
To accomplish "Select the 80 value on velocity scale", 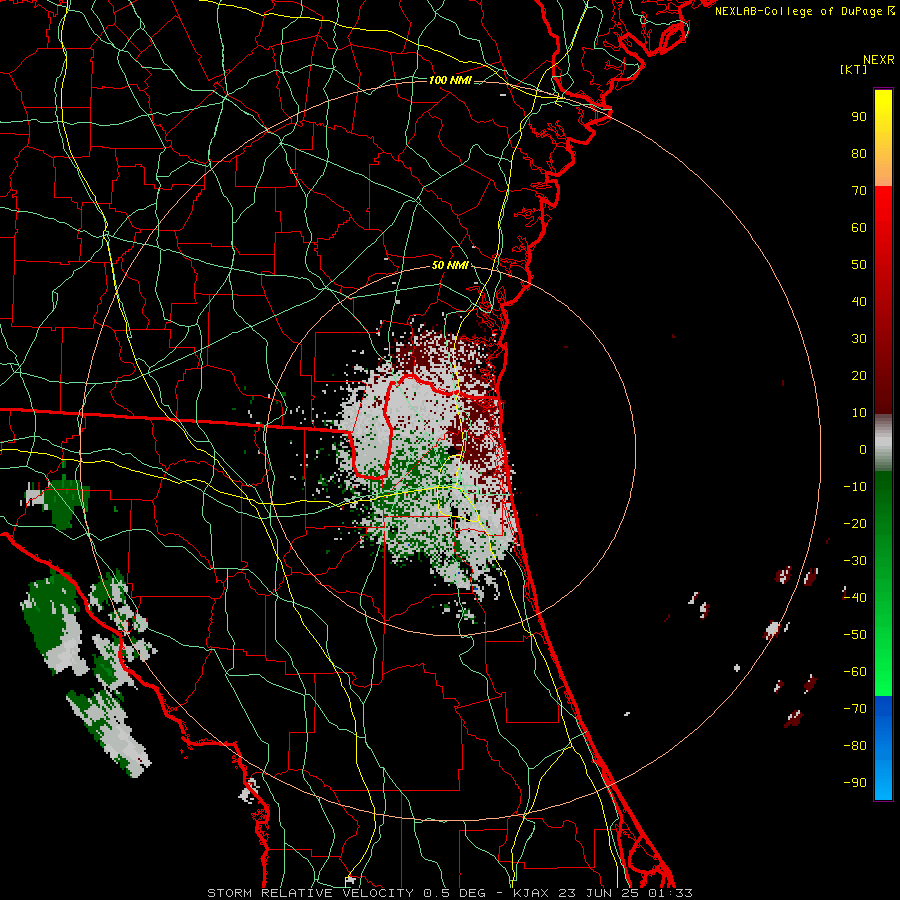I will [859, 154].
